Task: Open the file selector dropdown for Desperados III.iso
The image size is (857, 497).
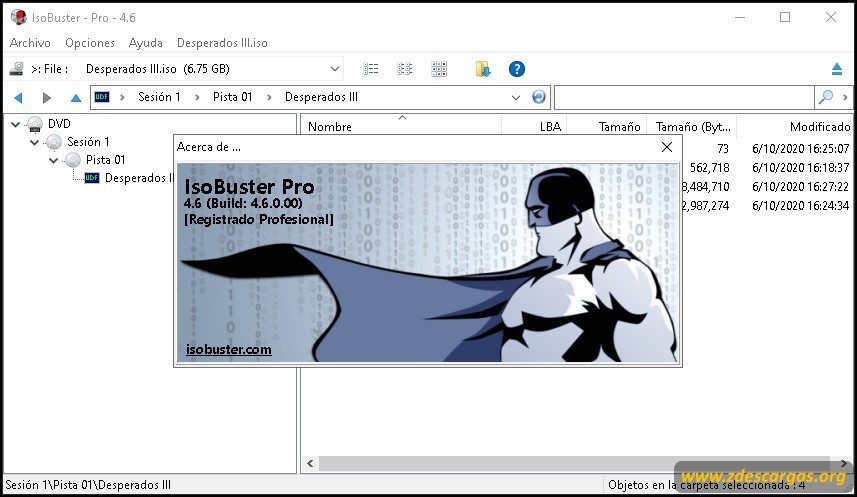Action: [335, 69]
